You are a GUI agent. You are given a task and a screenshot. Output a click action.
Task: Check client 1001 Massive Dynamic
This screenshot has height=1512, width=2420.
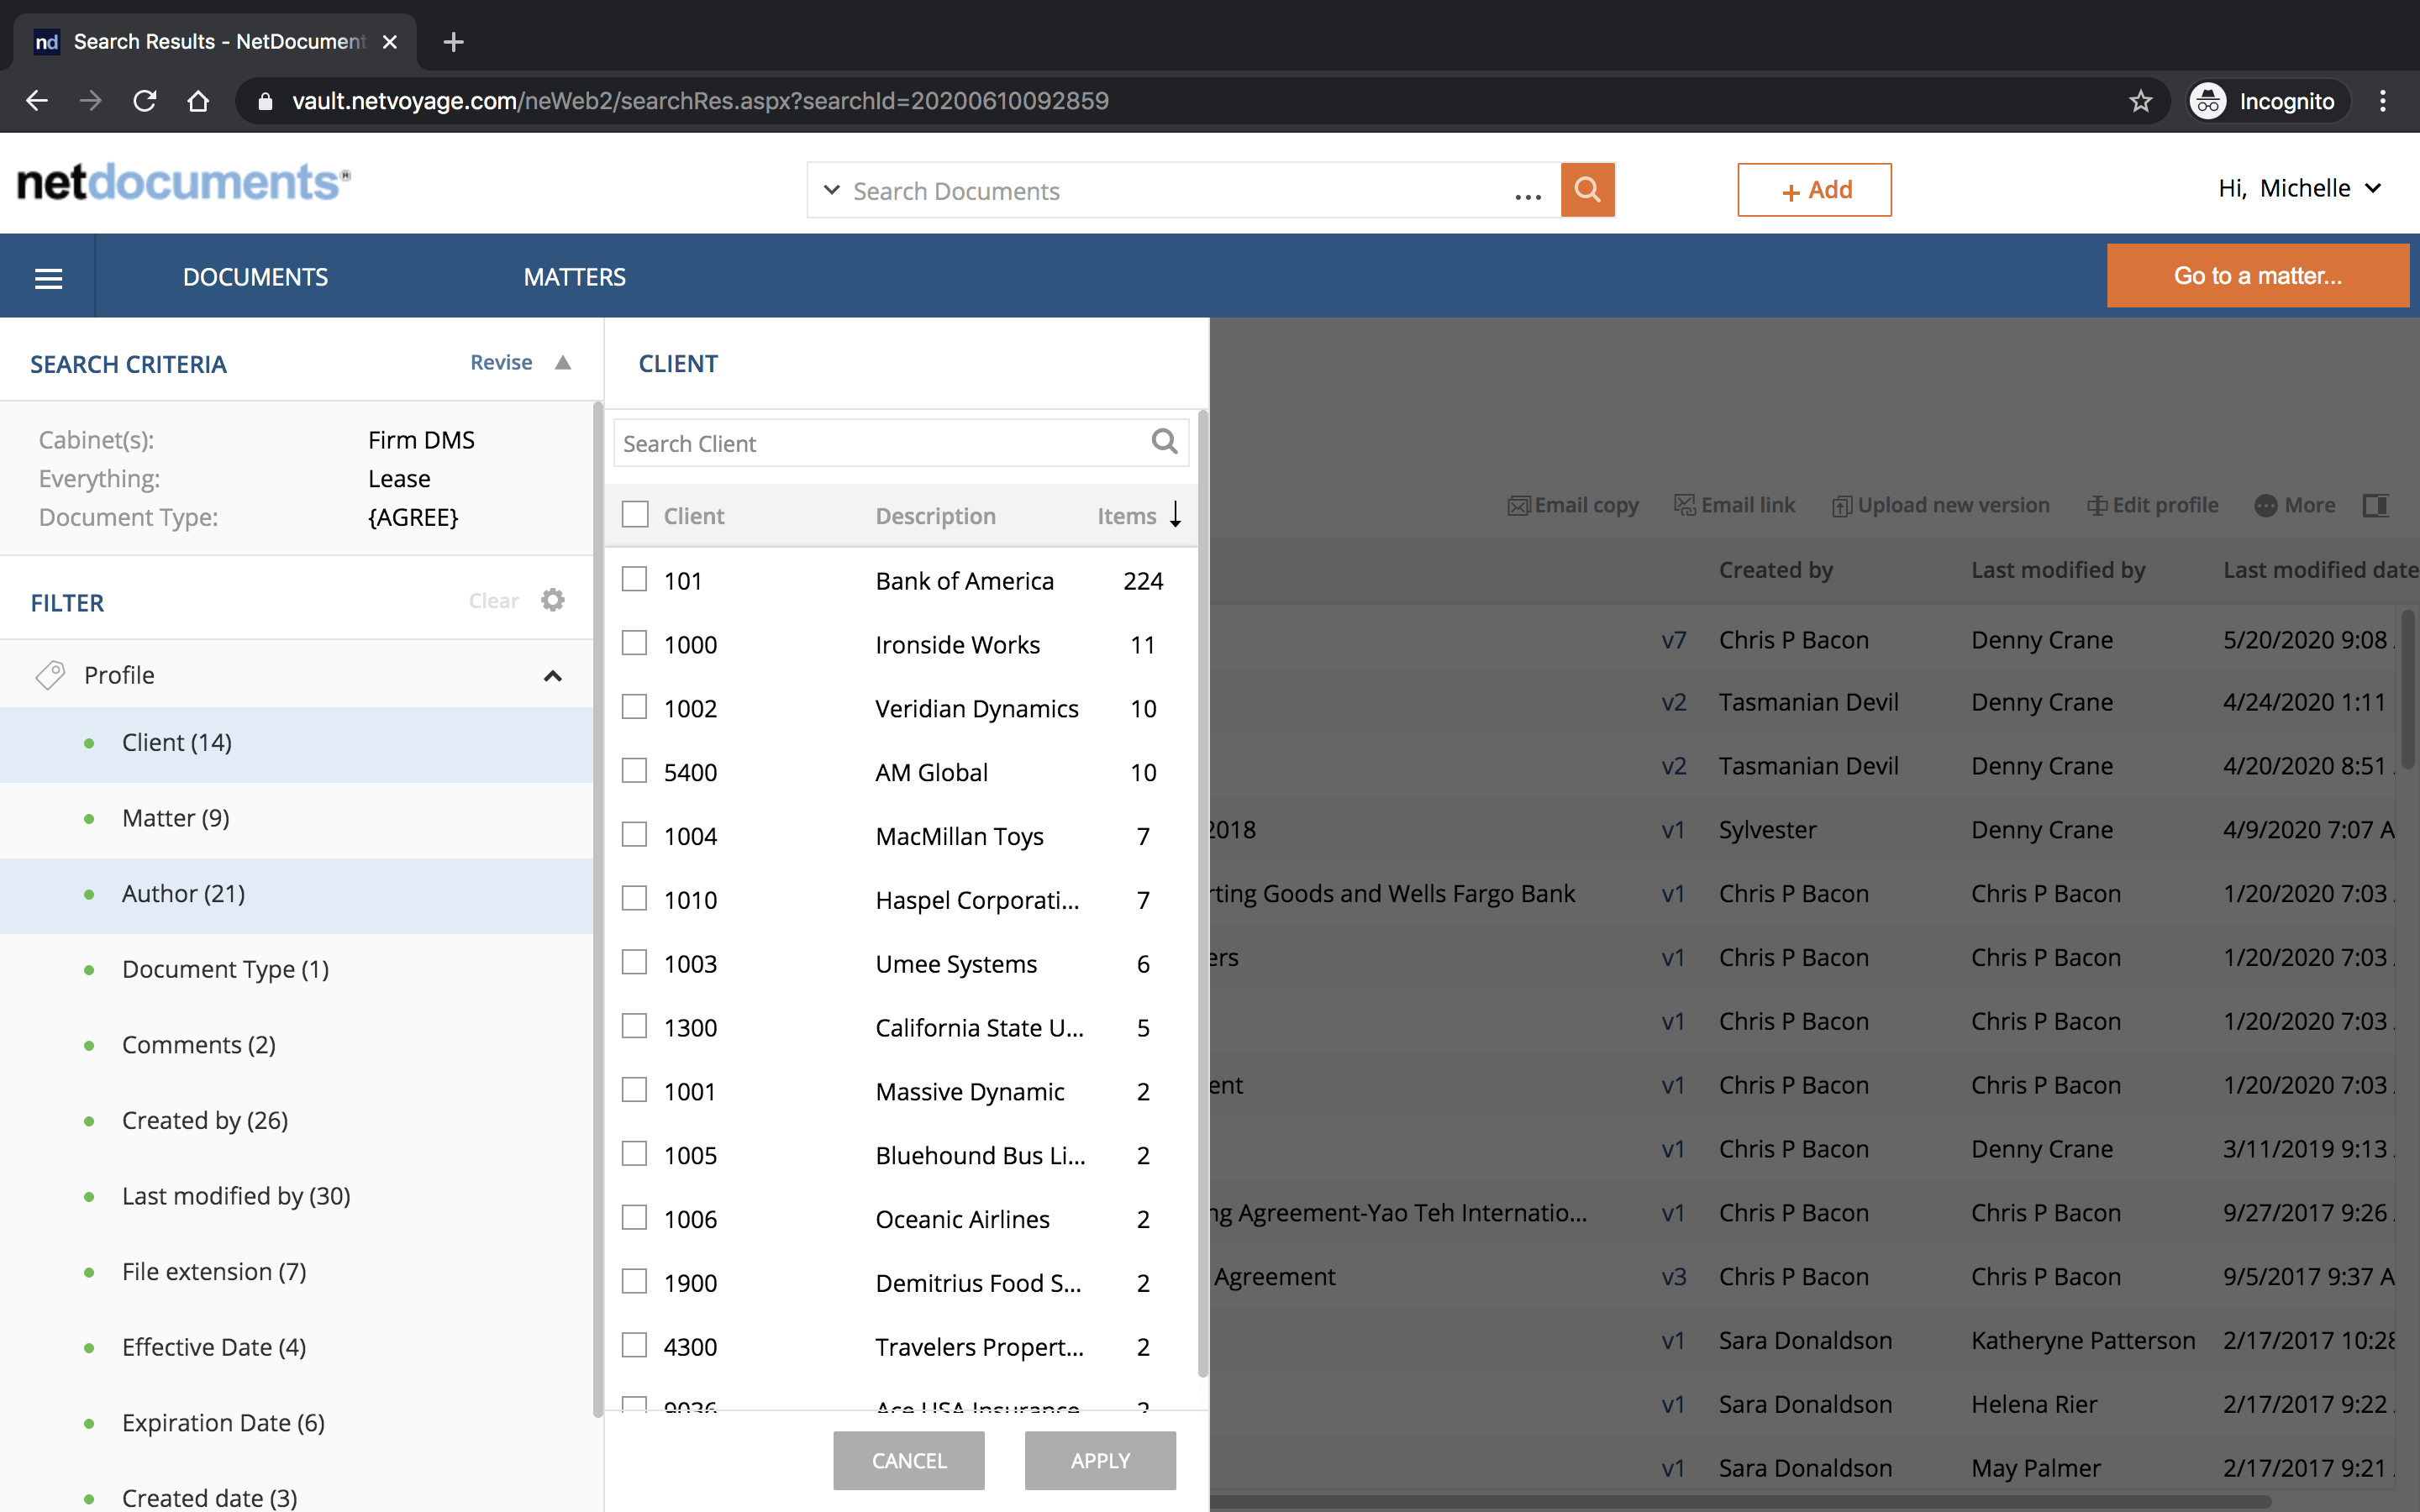coord(635,1089)
